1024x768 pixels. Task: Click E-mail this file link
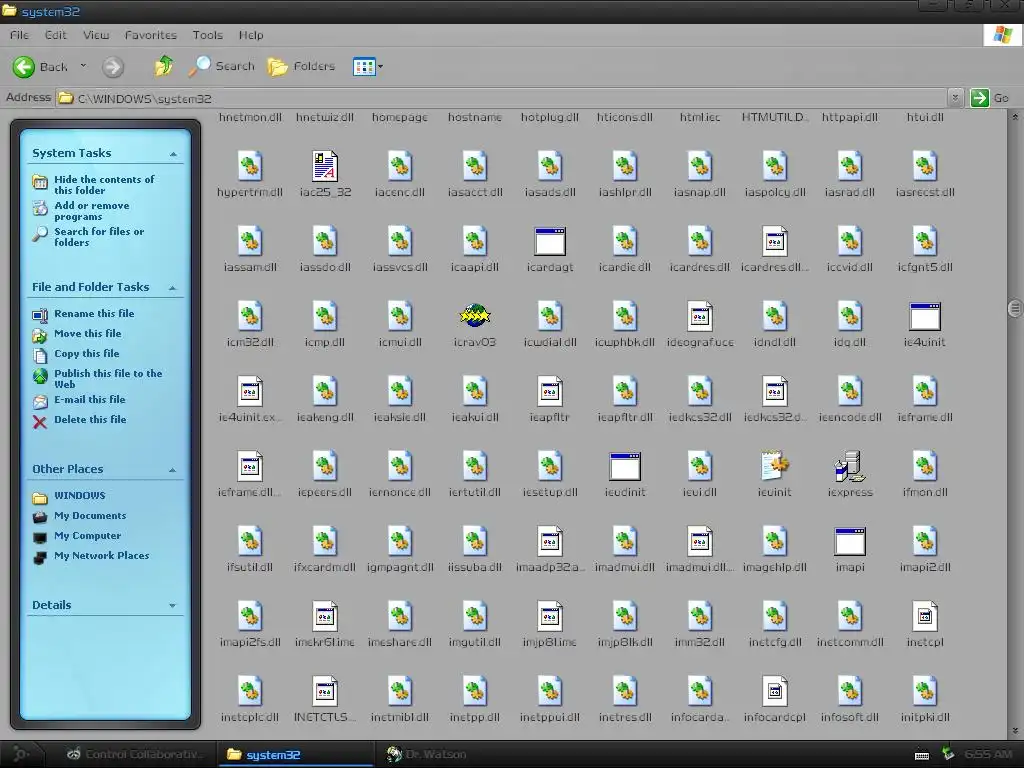click(89, 400)
